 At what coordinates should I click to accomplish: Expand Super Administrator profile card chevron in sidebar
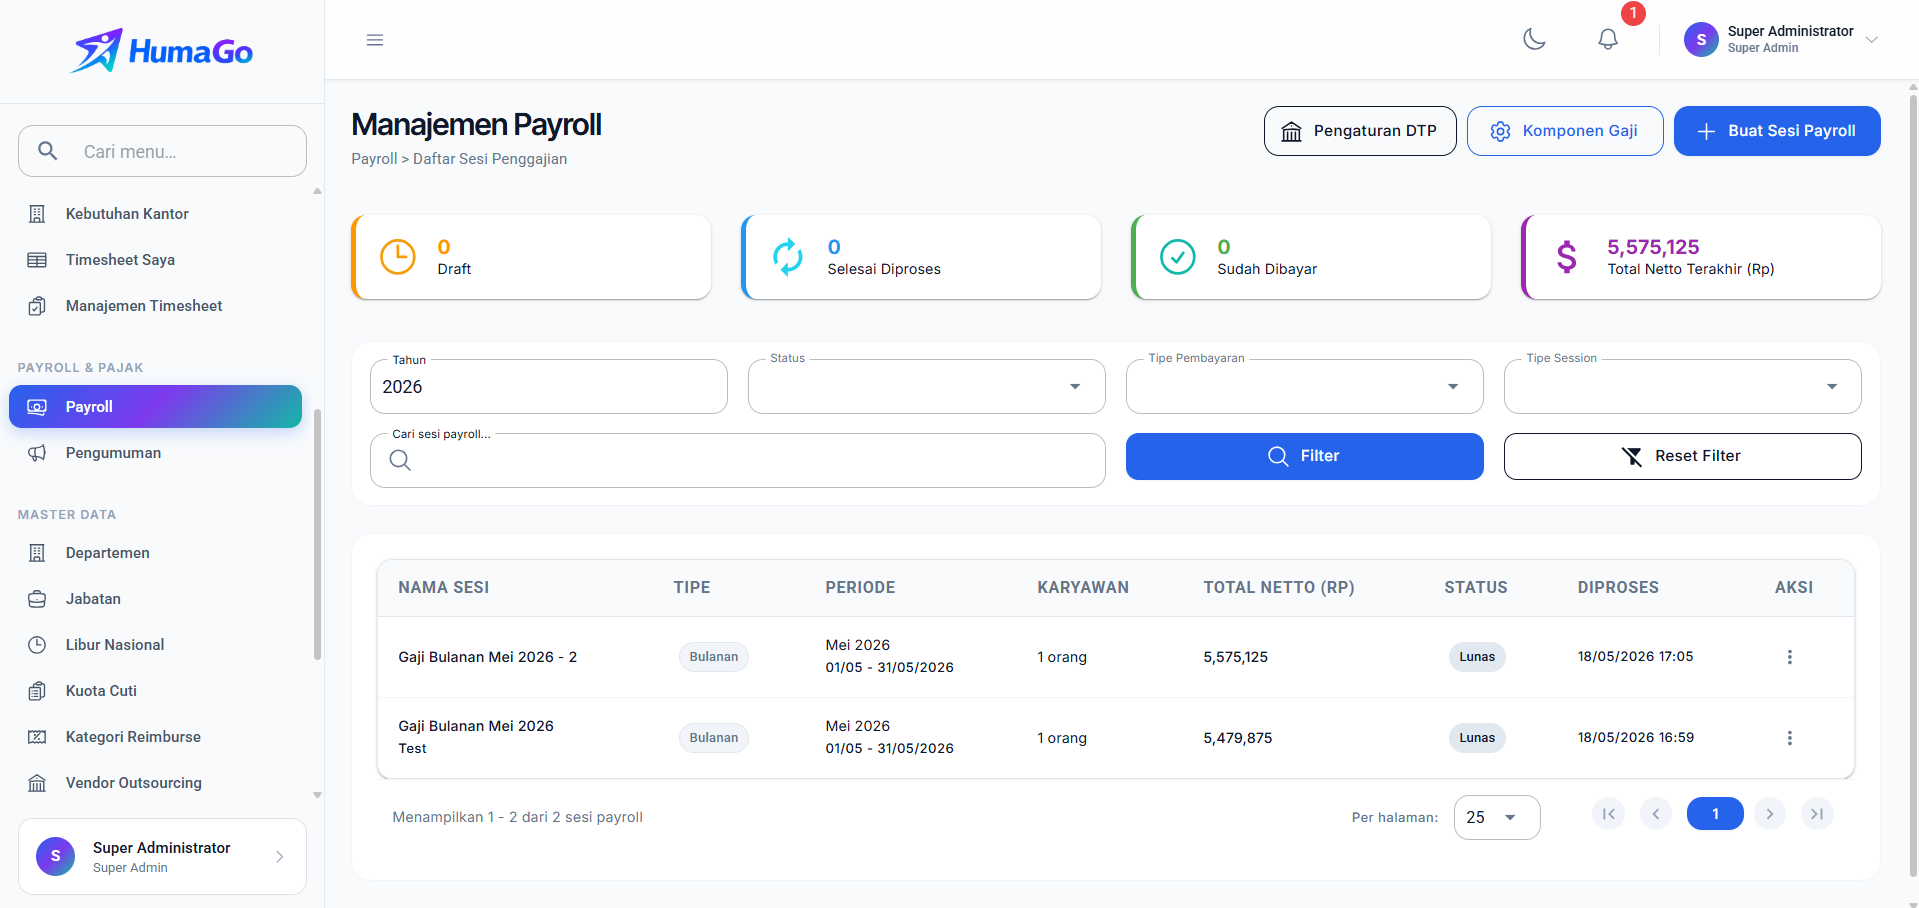click(x=280, y=856)
